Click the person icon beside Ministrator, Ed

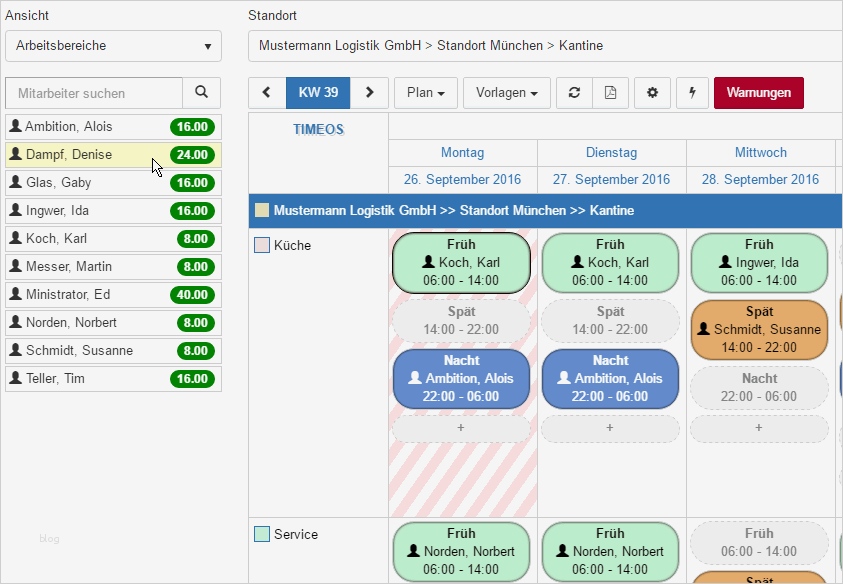[16, 294]
